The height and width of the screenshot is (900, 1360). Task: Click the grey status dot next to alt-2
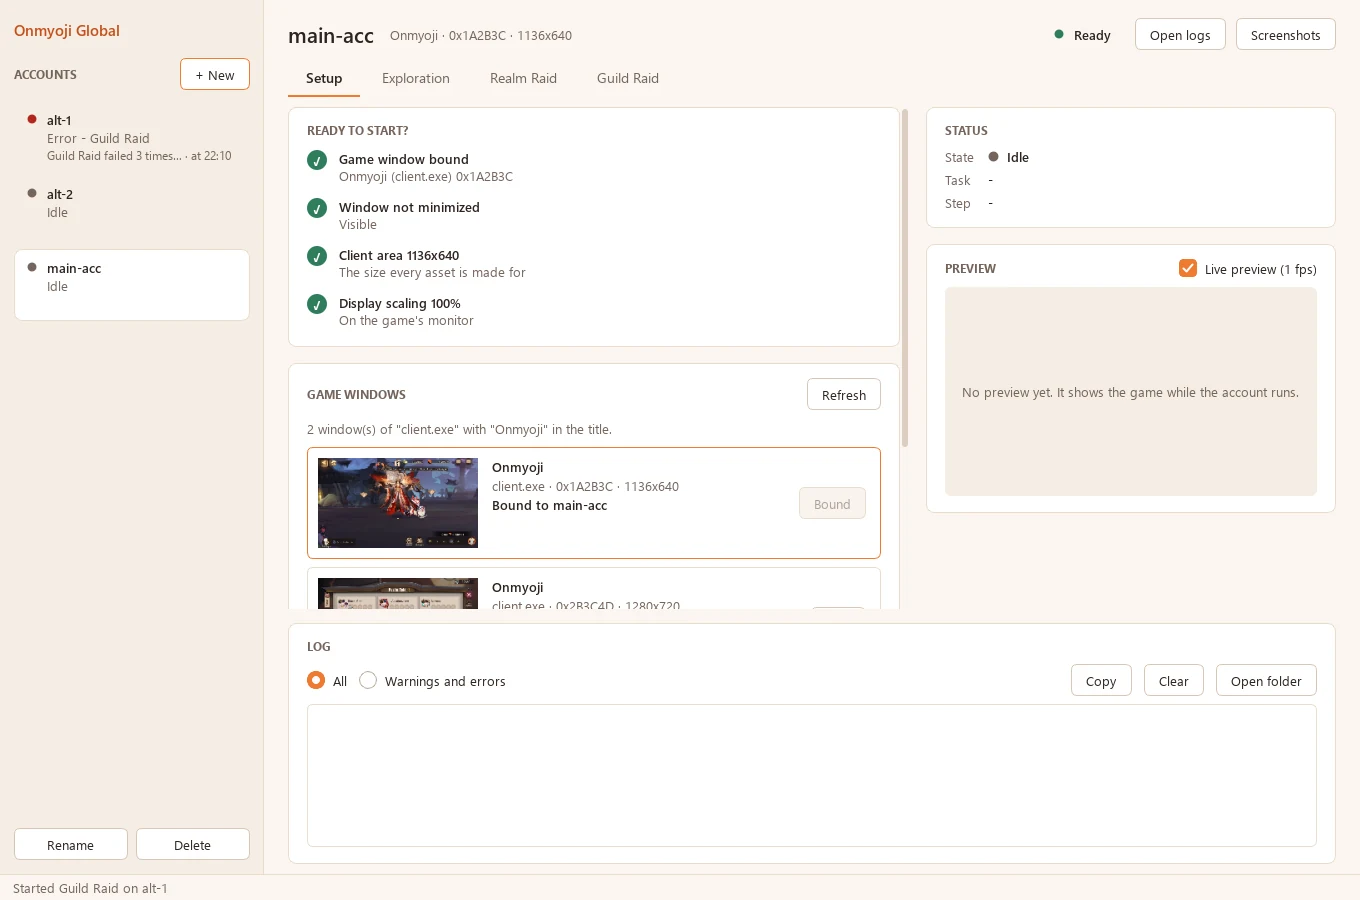click(32, 193)
